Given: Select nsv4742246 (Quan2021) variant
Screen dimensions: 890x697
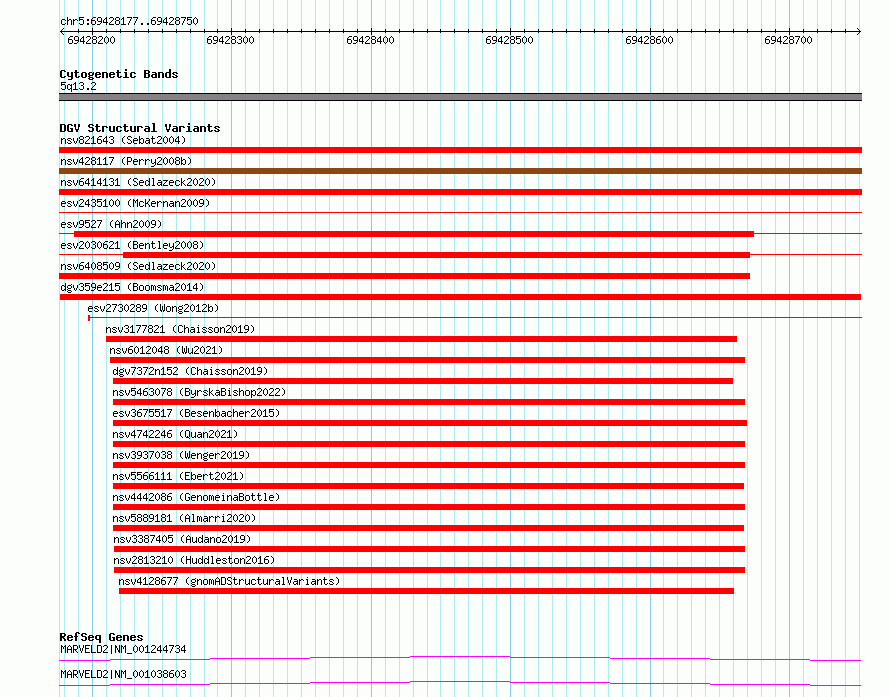Looking at the screenshot, I should coord(175,434).
